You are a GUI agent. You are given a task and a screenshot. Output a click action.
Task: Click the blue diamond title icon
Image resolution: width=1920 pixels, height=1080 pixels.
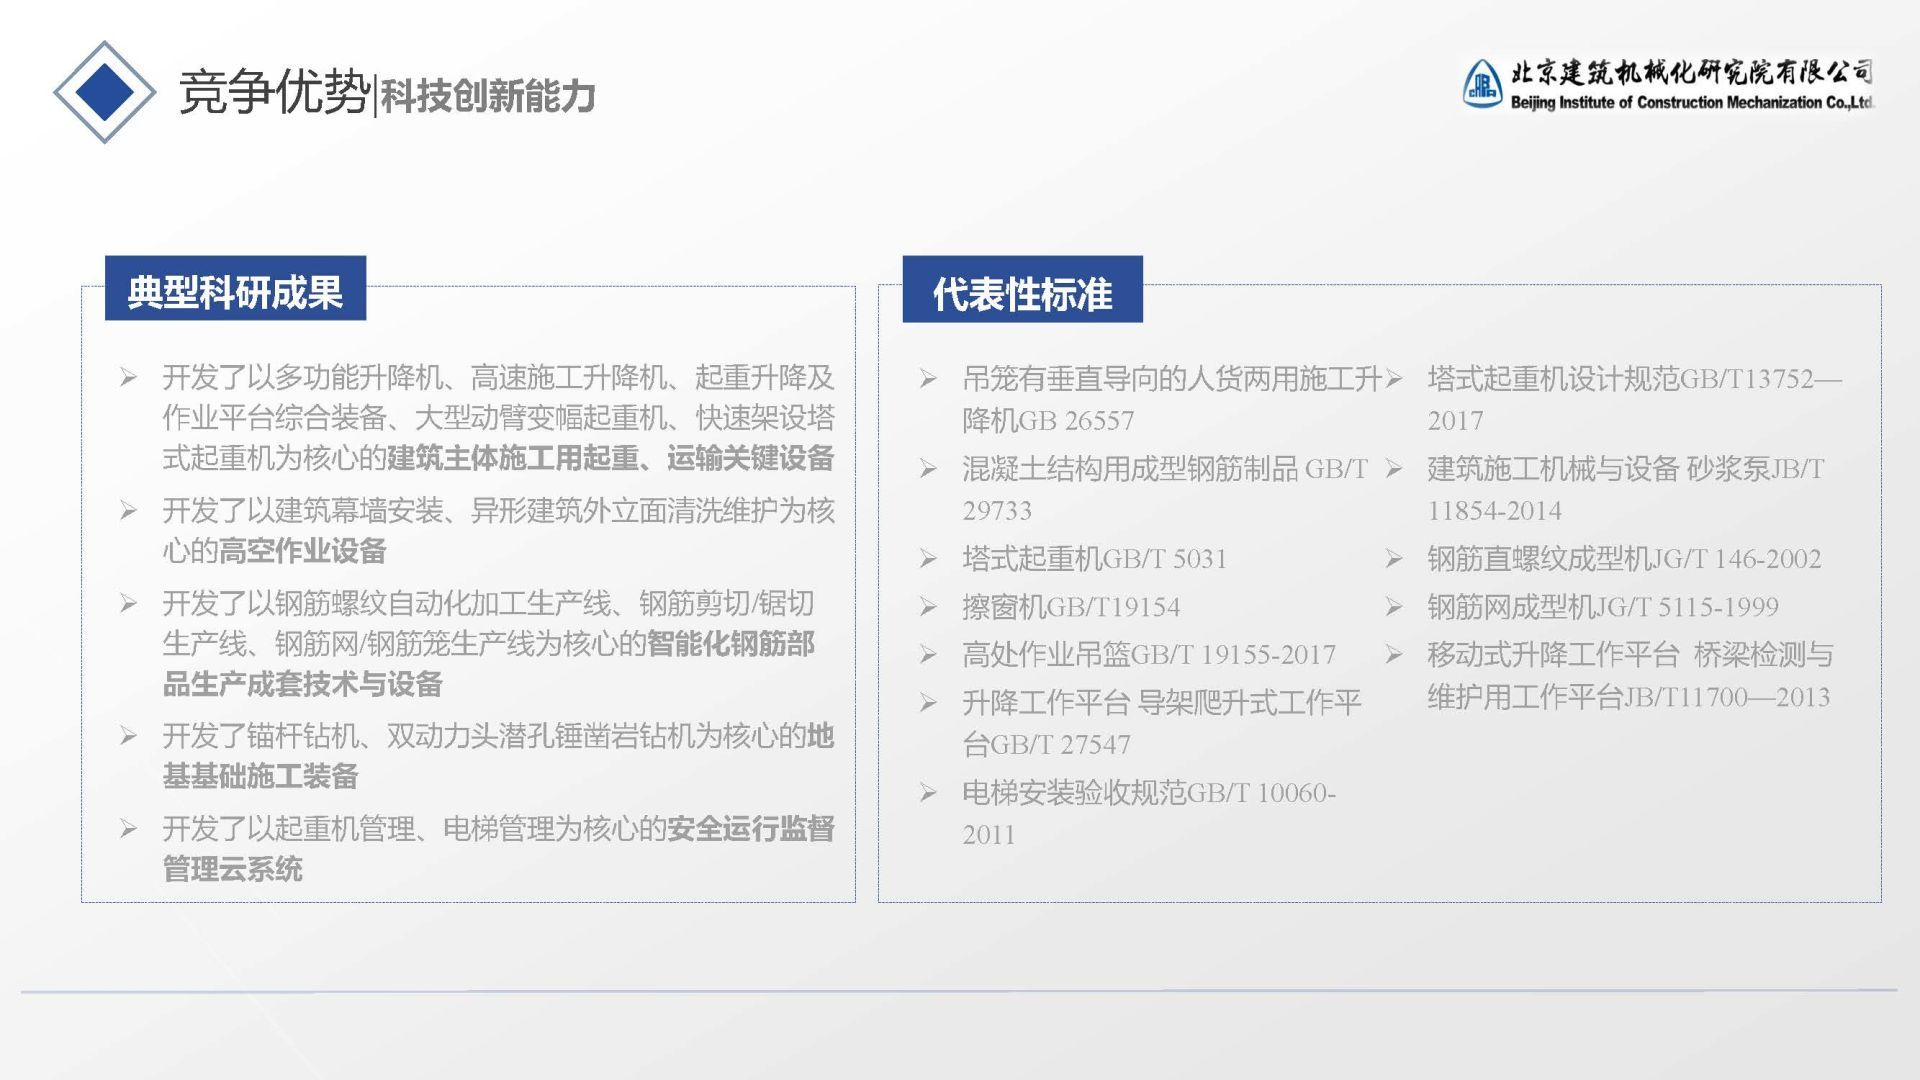click(104, 92)
